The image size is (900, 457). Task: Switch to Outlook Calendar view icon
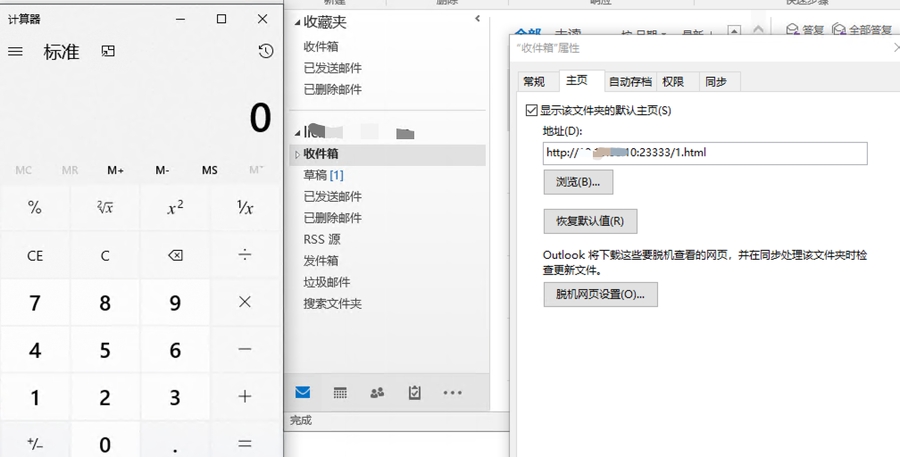pos(340,393)
